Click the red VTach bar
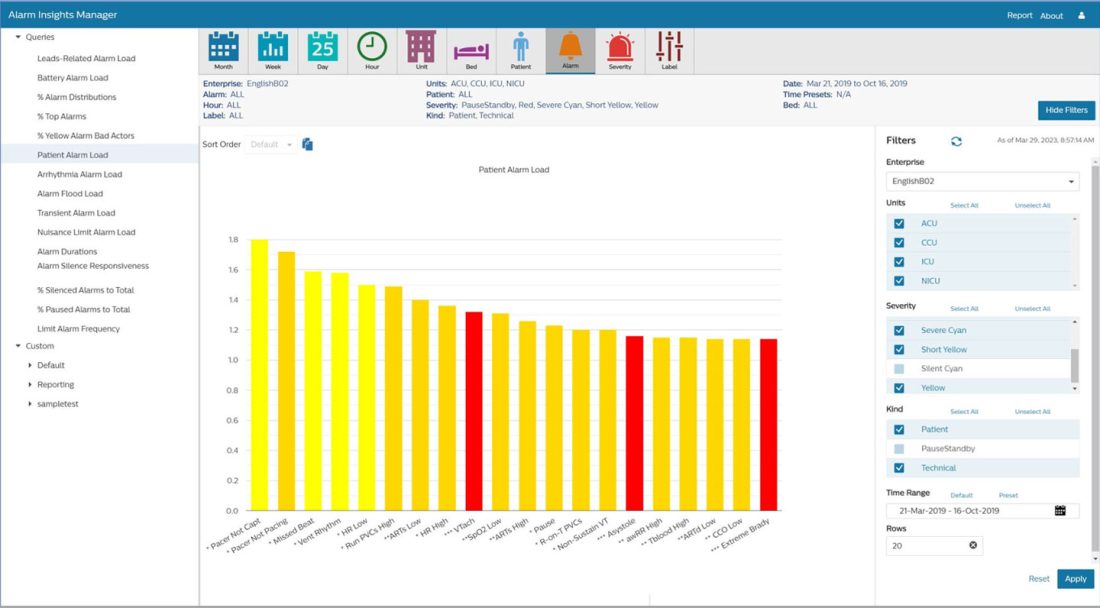1100x608 pixels. pyautogui.click(x=474, y=410)
